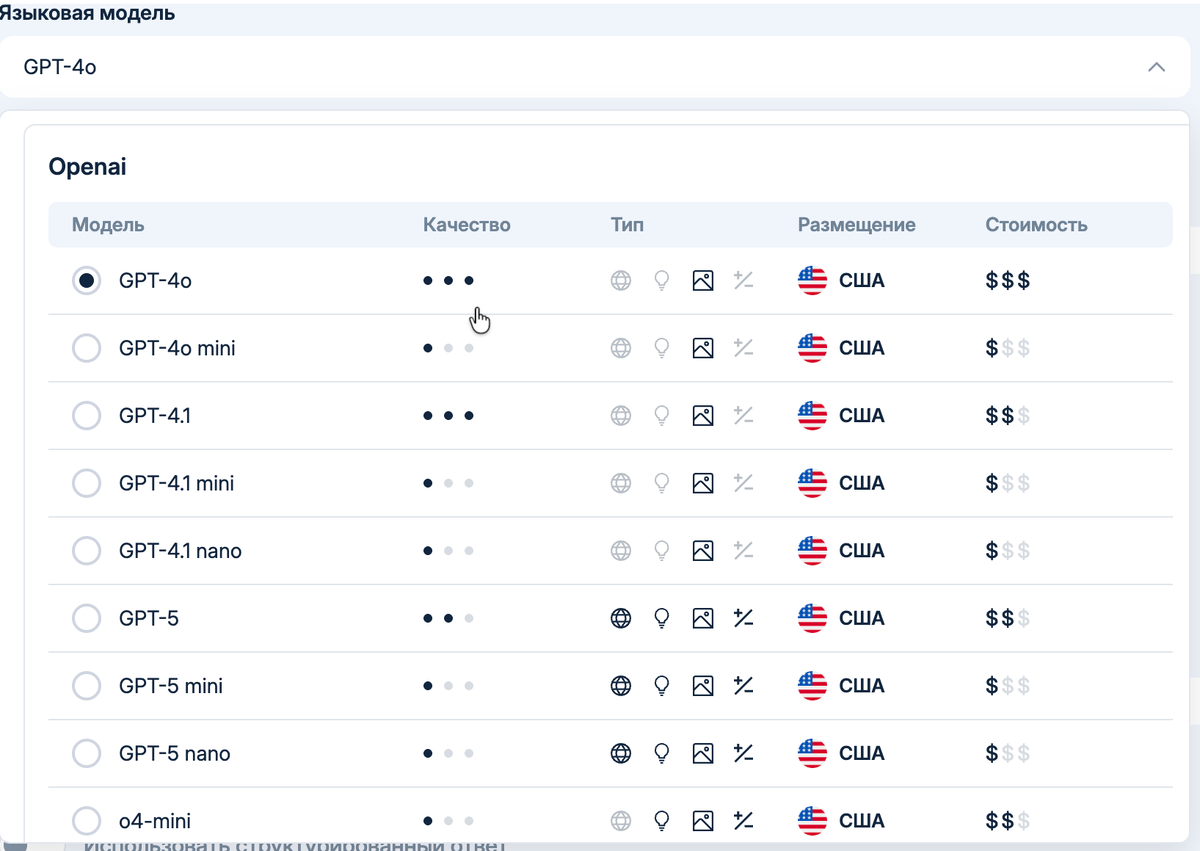Image resolution: width=1200 pixels, height=851 pixels.
Task: Click the image icon in GPT-4o row
Action: point(703,281)
